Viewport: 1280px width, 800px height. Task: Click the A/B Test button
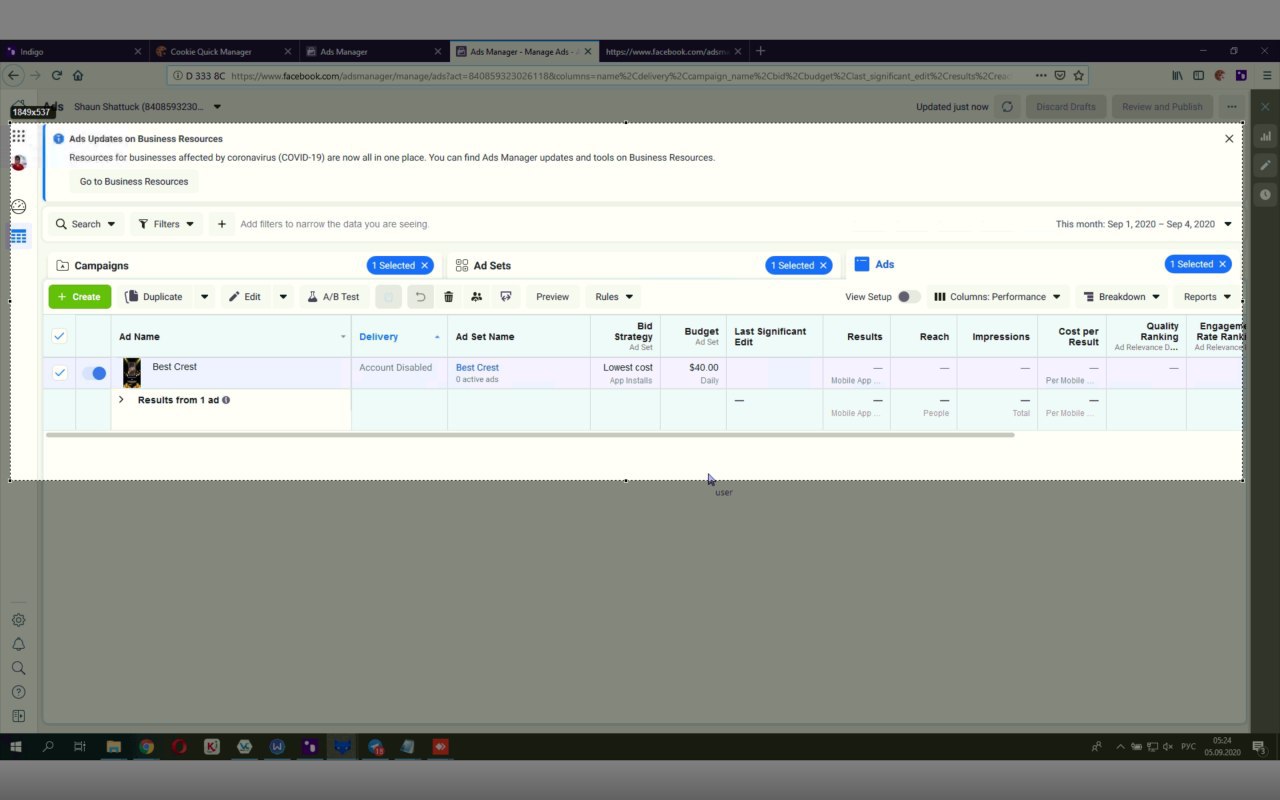click(333, 297)
